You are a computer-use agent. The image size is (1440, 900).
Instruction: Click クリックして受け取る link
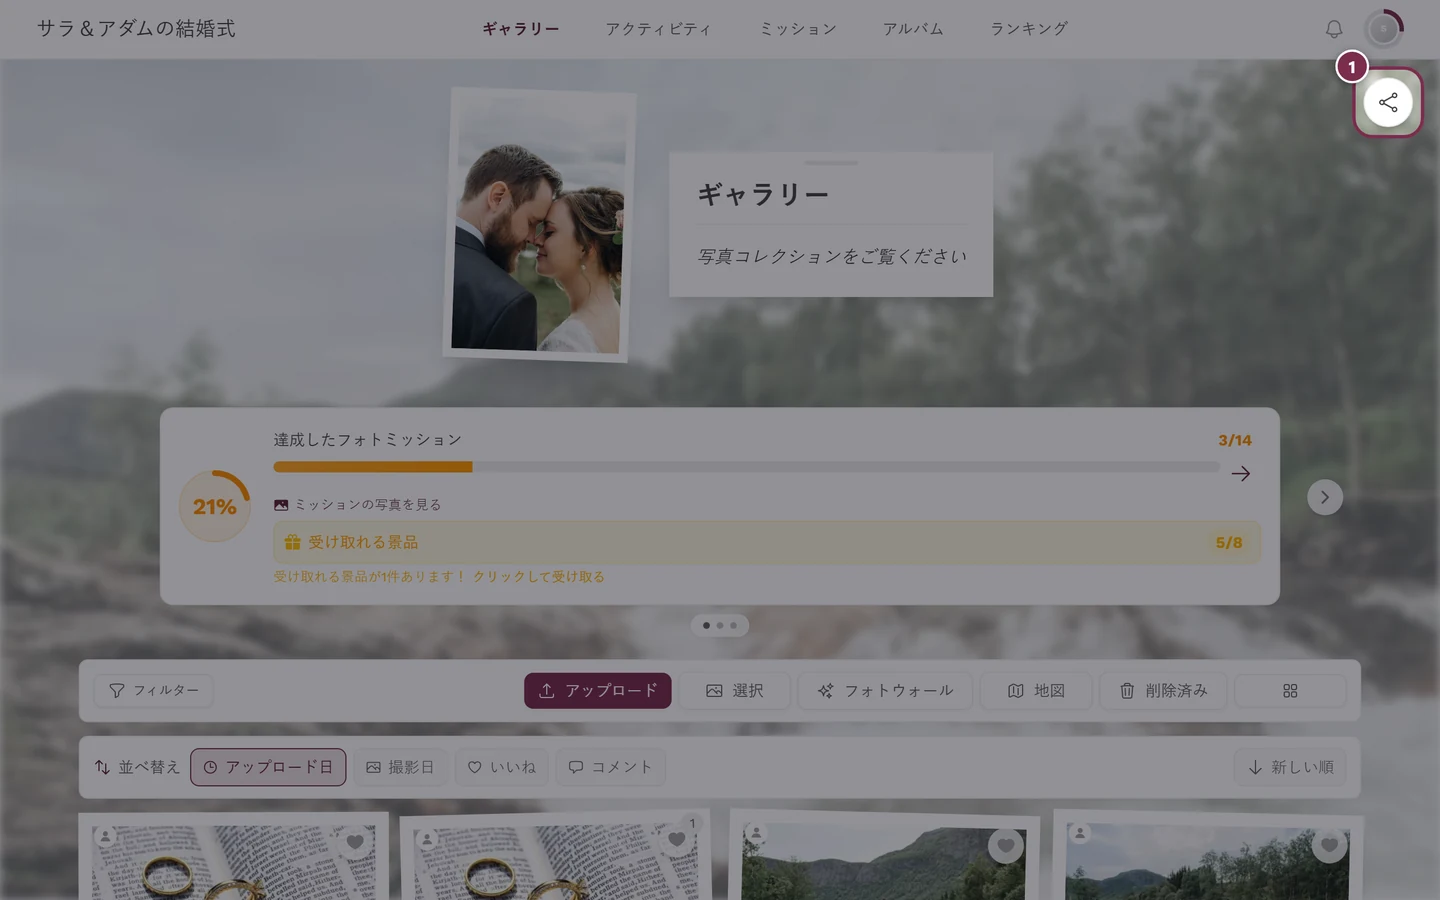pyautogui.click(x=539, y=577)
